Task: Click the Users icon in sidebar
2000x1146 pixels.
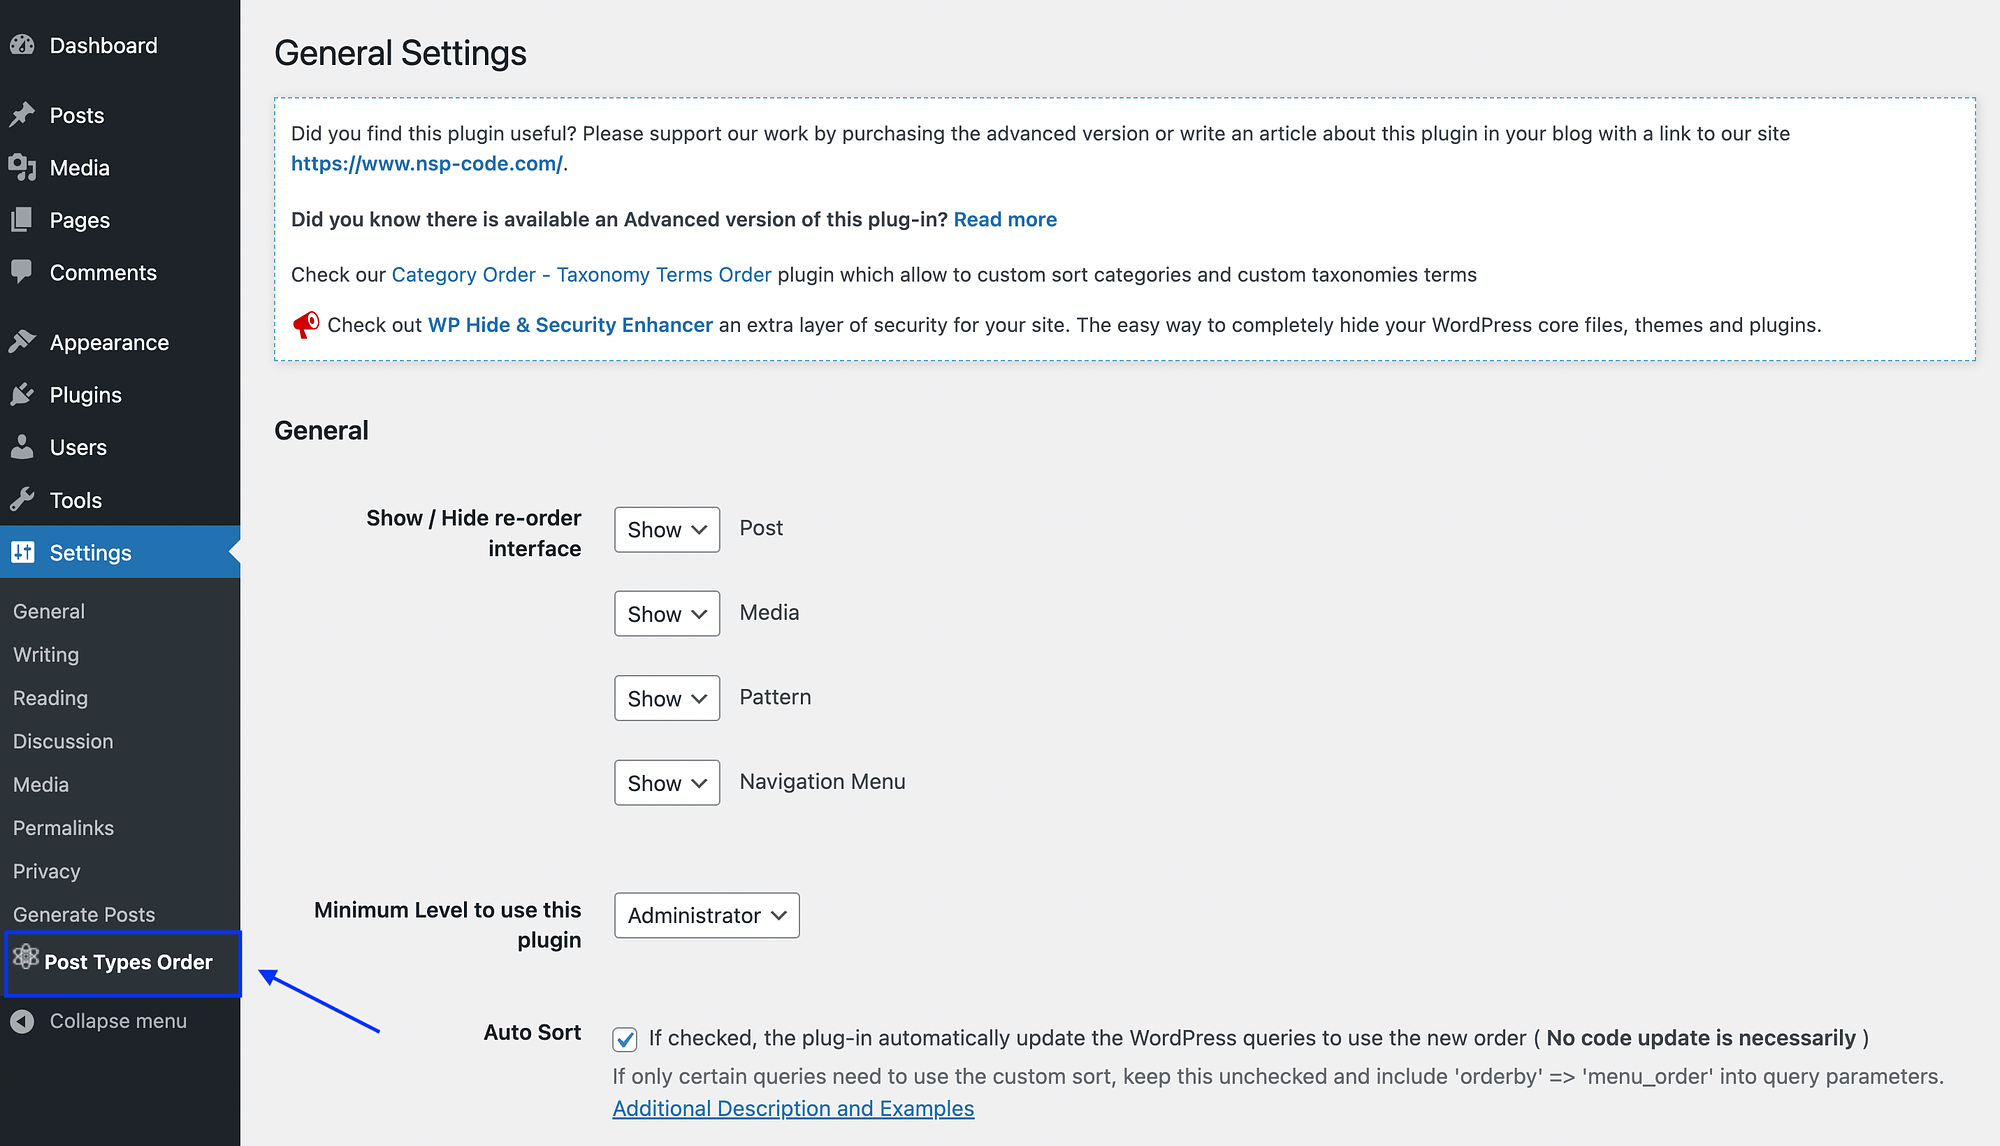Action: [x=23, y=447]
